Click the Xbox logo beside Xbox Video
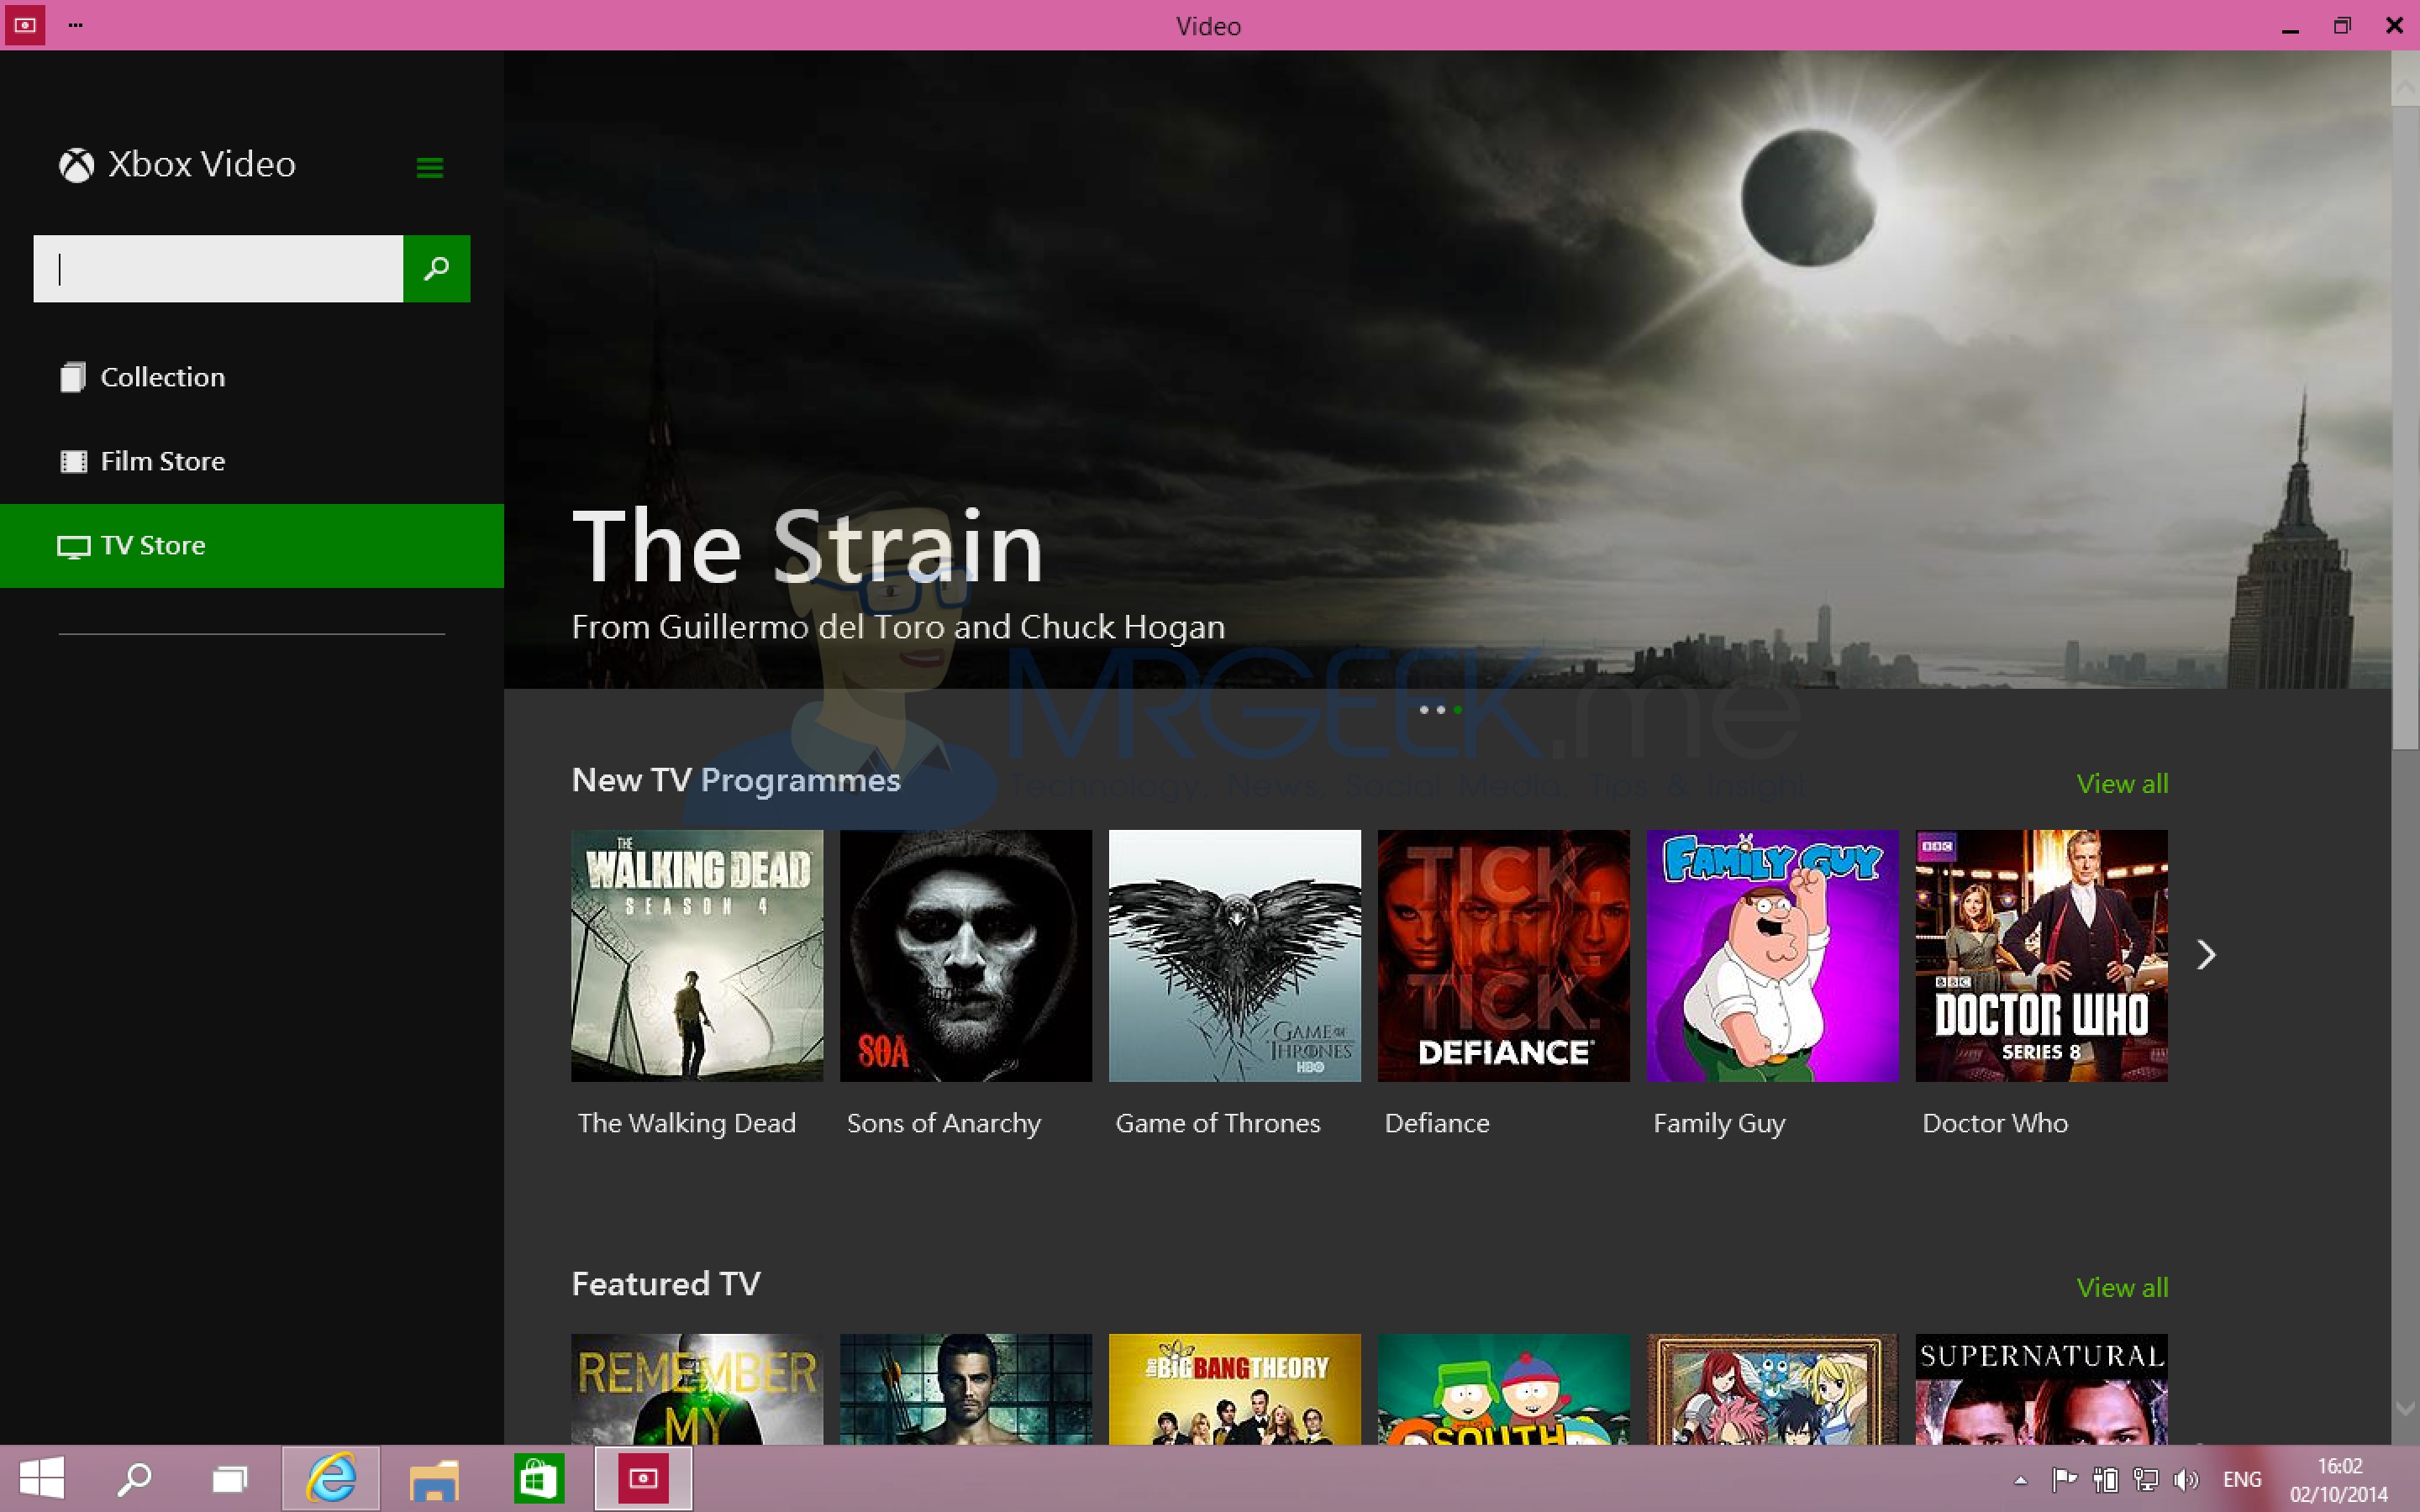Viewport: 2420px width, 1512px height. pos(76,165)
